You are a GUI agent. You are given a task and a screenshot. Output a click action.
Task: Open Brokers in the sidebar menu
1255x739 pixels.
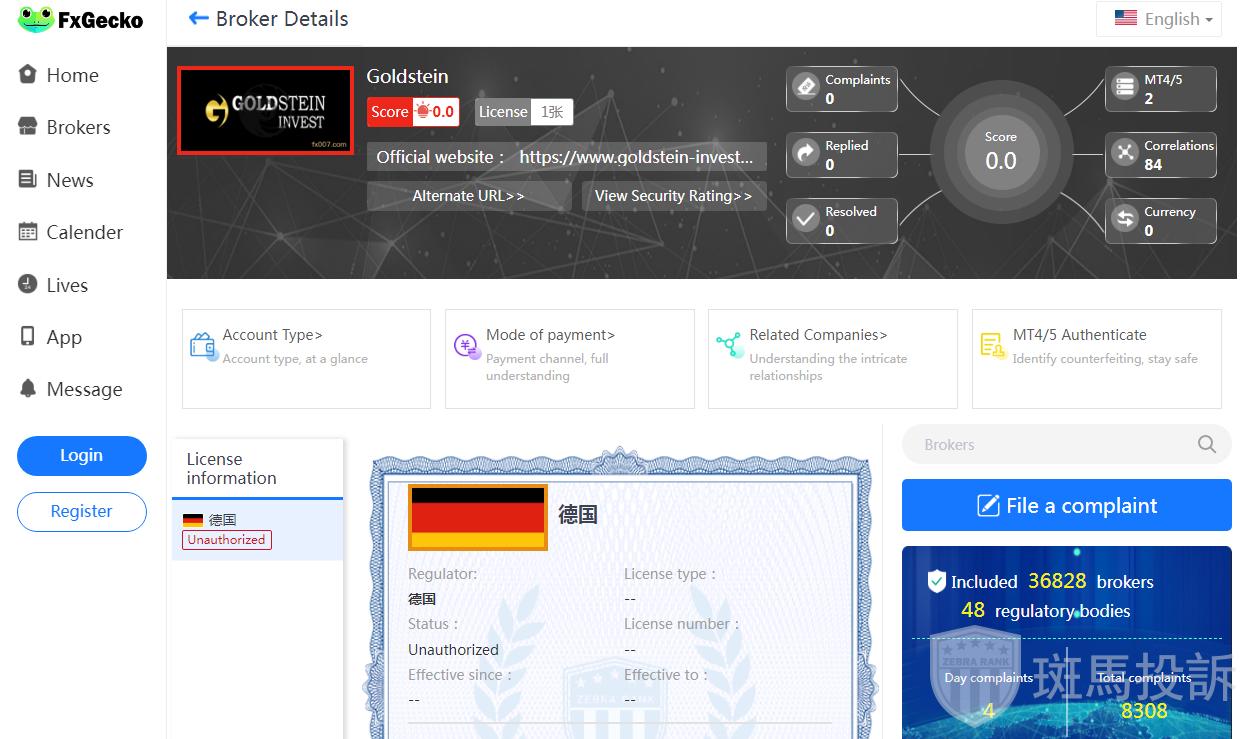pos(78,128)
